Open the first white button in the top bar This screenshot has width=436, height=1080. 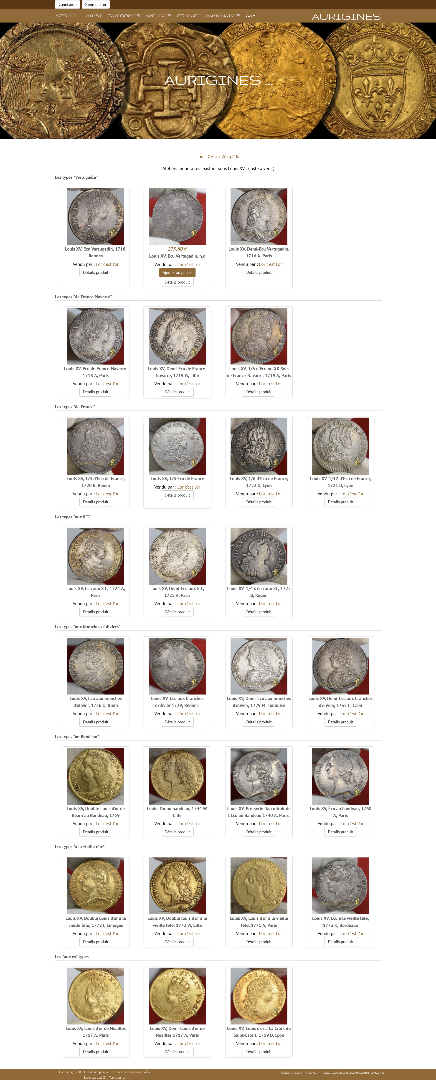65,5
